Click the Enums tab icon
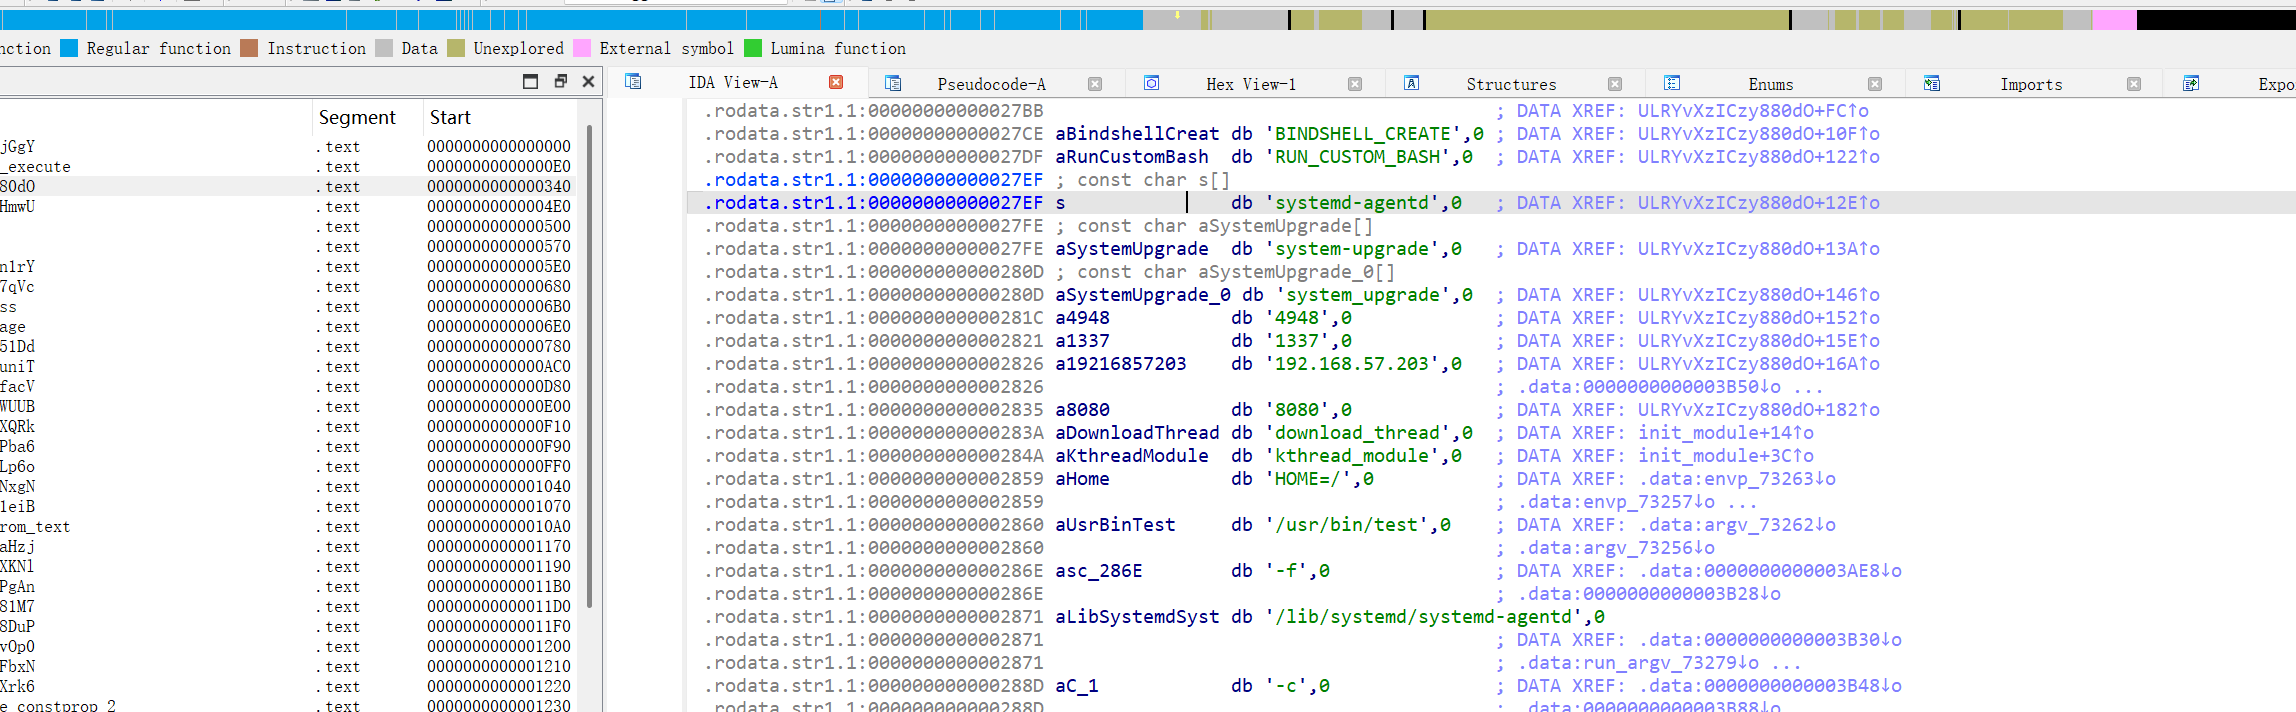The image size is (2296, 712). [1672, 83]
